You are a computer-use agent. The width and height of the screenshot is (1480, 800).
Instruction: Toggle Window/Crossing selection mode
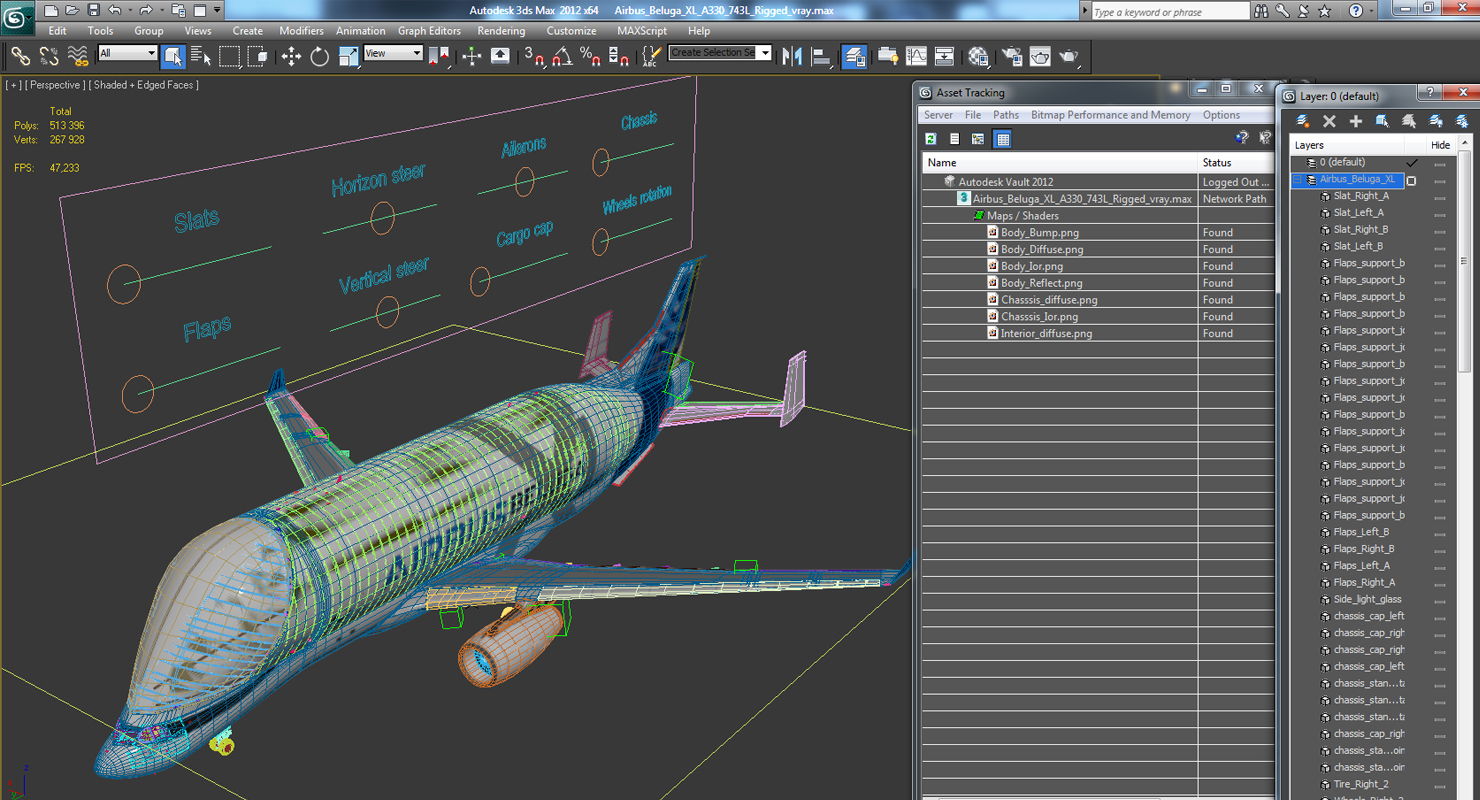(x=257, y=57)
